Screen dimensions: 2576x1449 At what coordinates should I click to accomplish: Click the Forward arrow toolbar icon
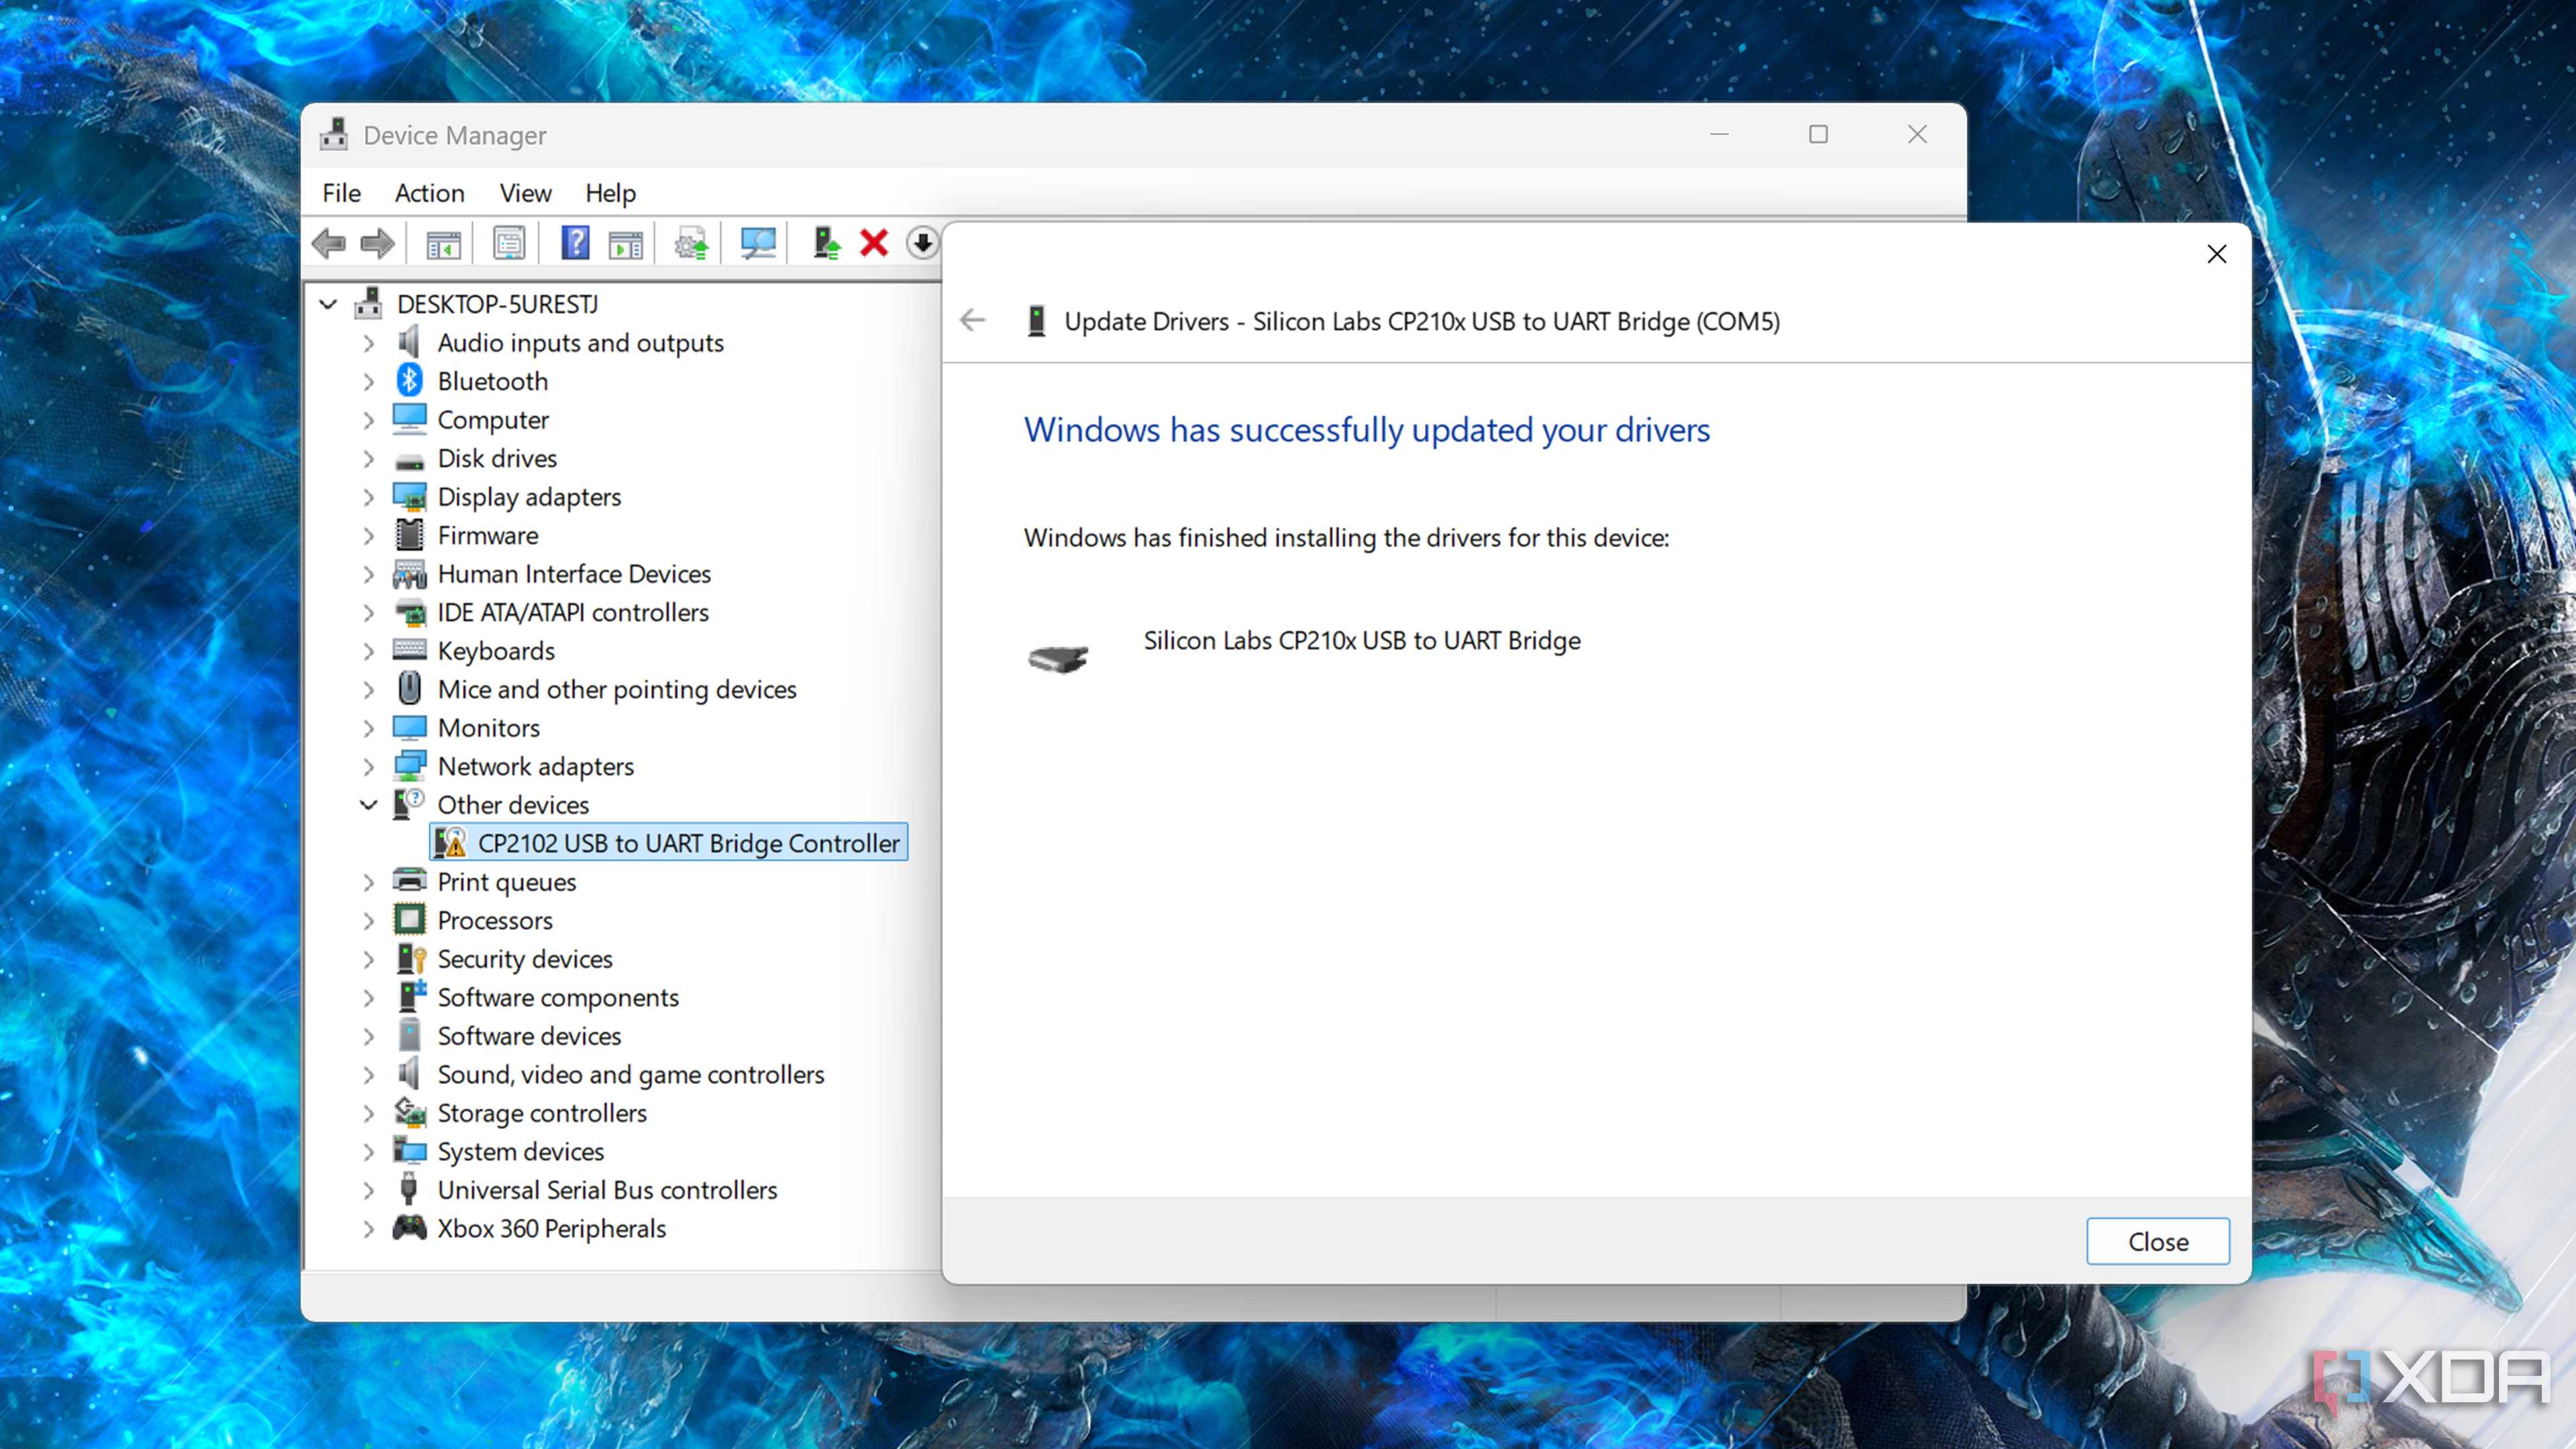click(377, 243)
